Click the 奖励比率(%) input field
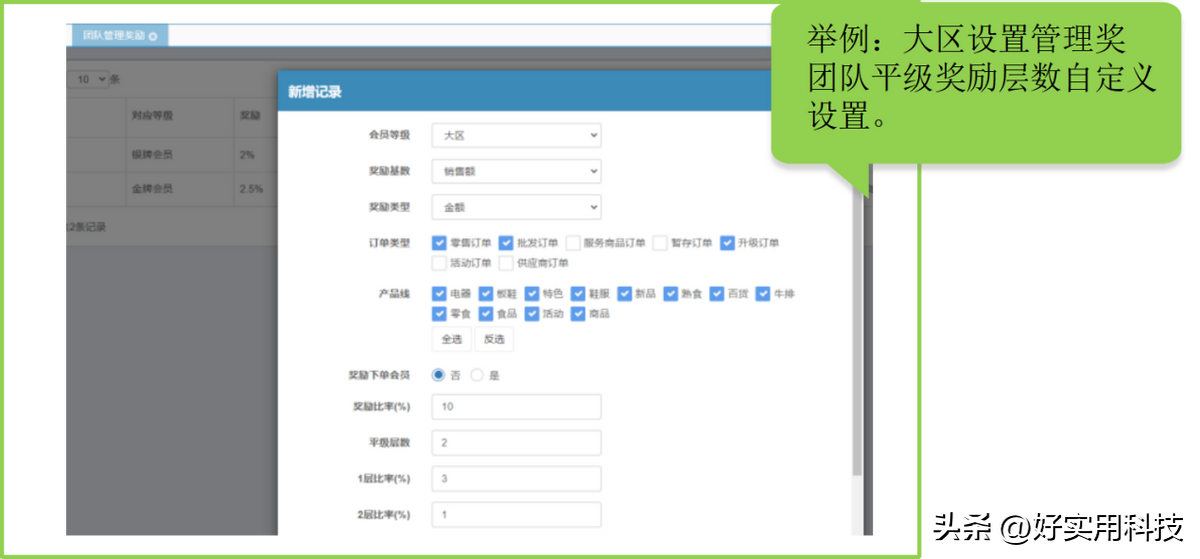The width and height of the screenshot is (1200, 559). [516, 407]
